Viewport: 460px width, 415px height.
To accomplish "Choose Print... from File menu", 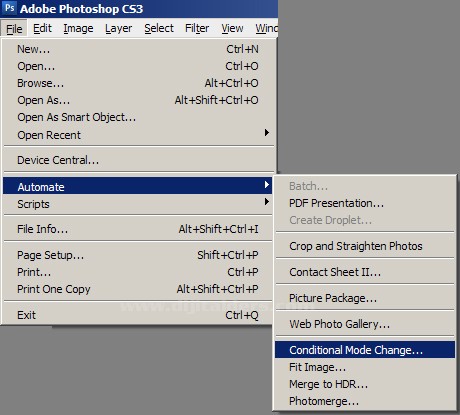I will pos(138,272).
